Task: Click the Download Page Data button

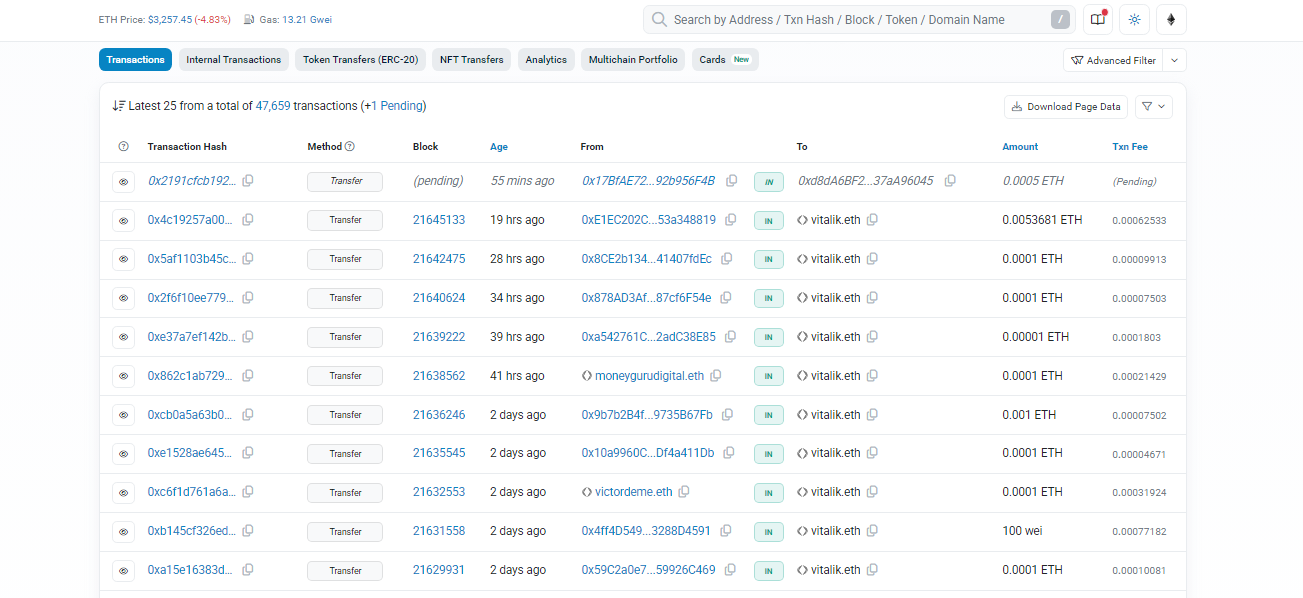Action: 1066,107
